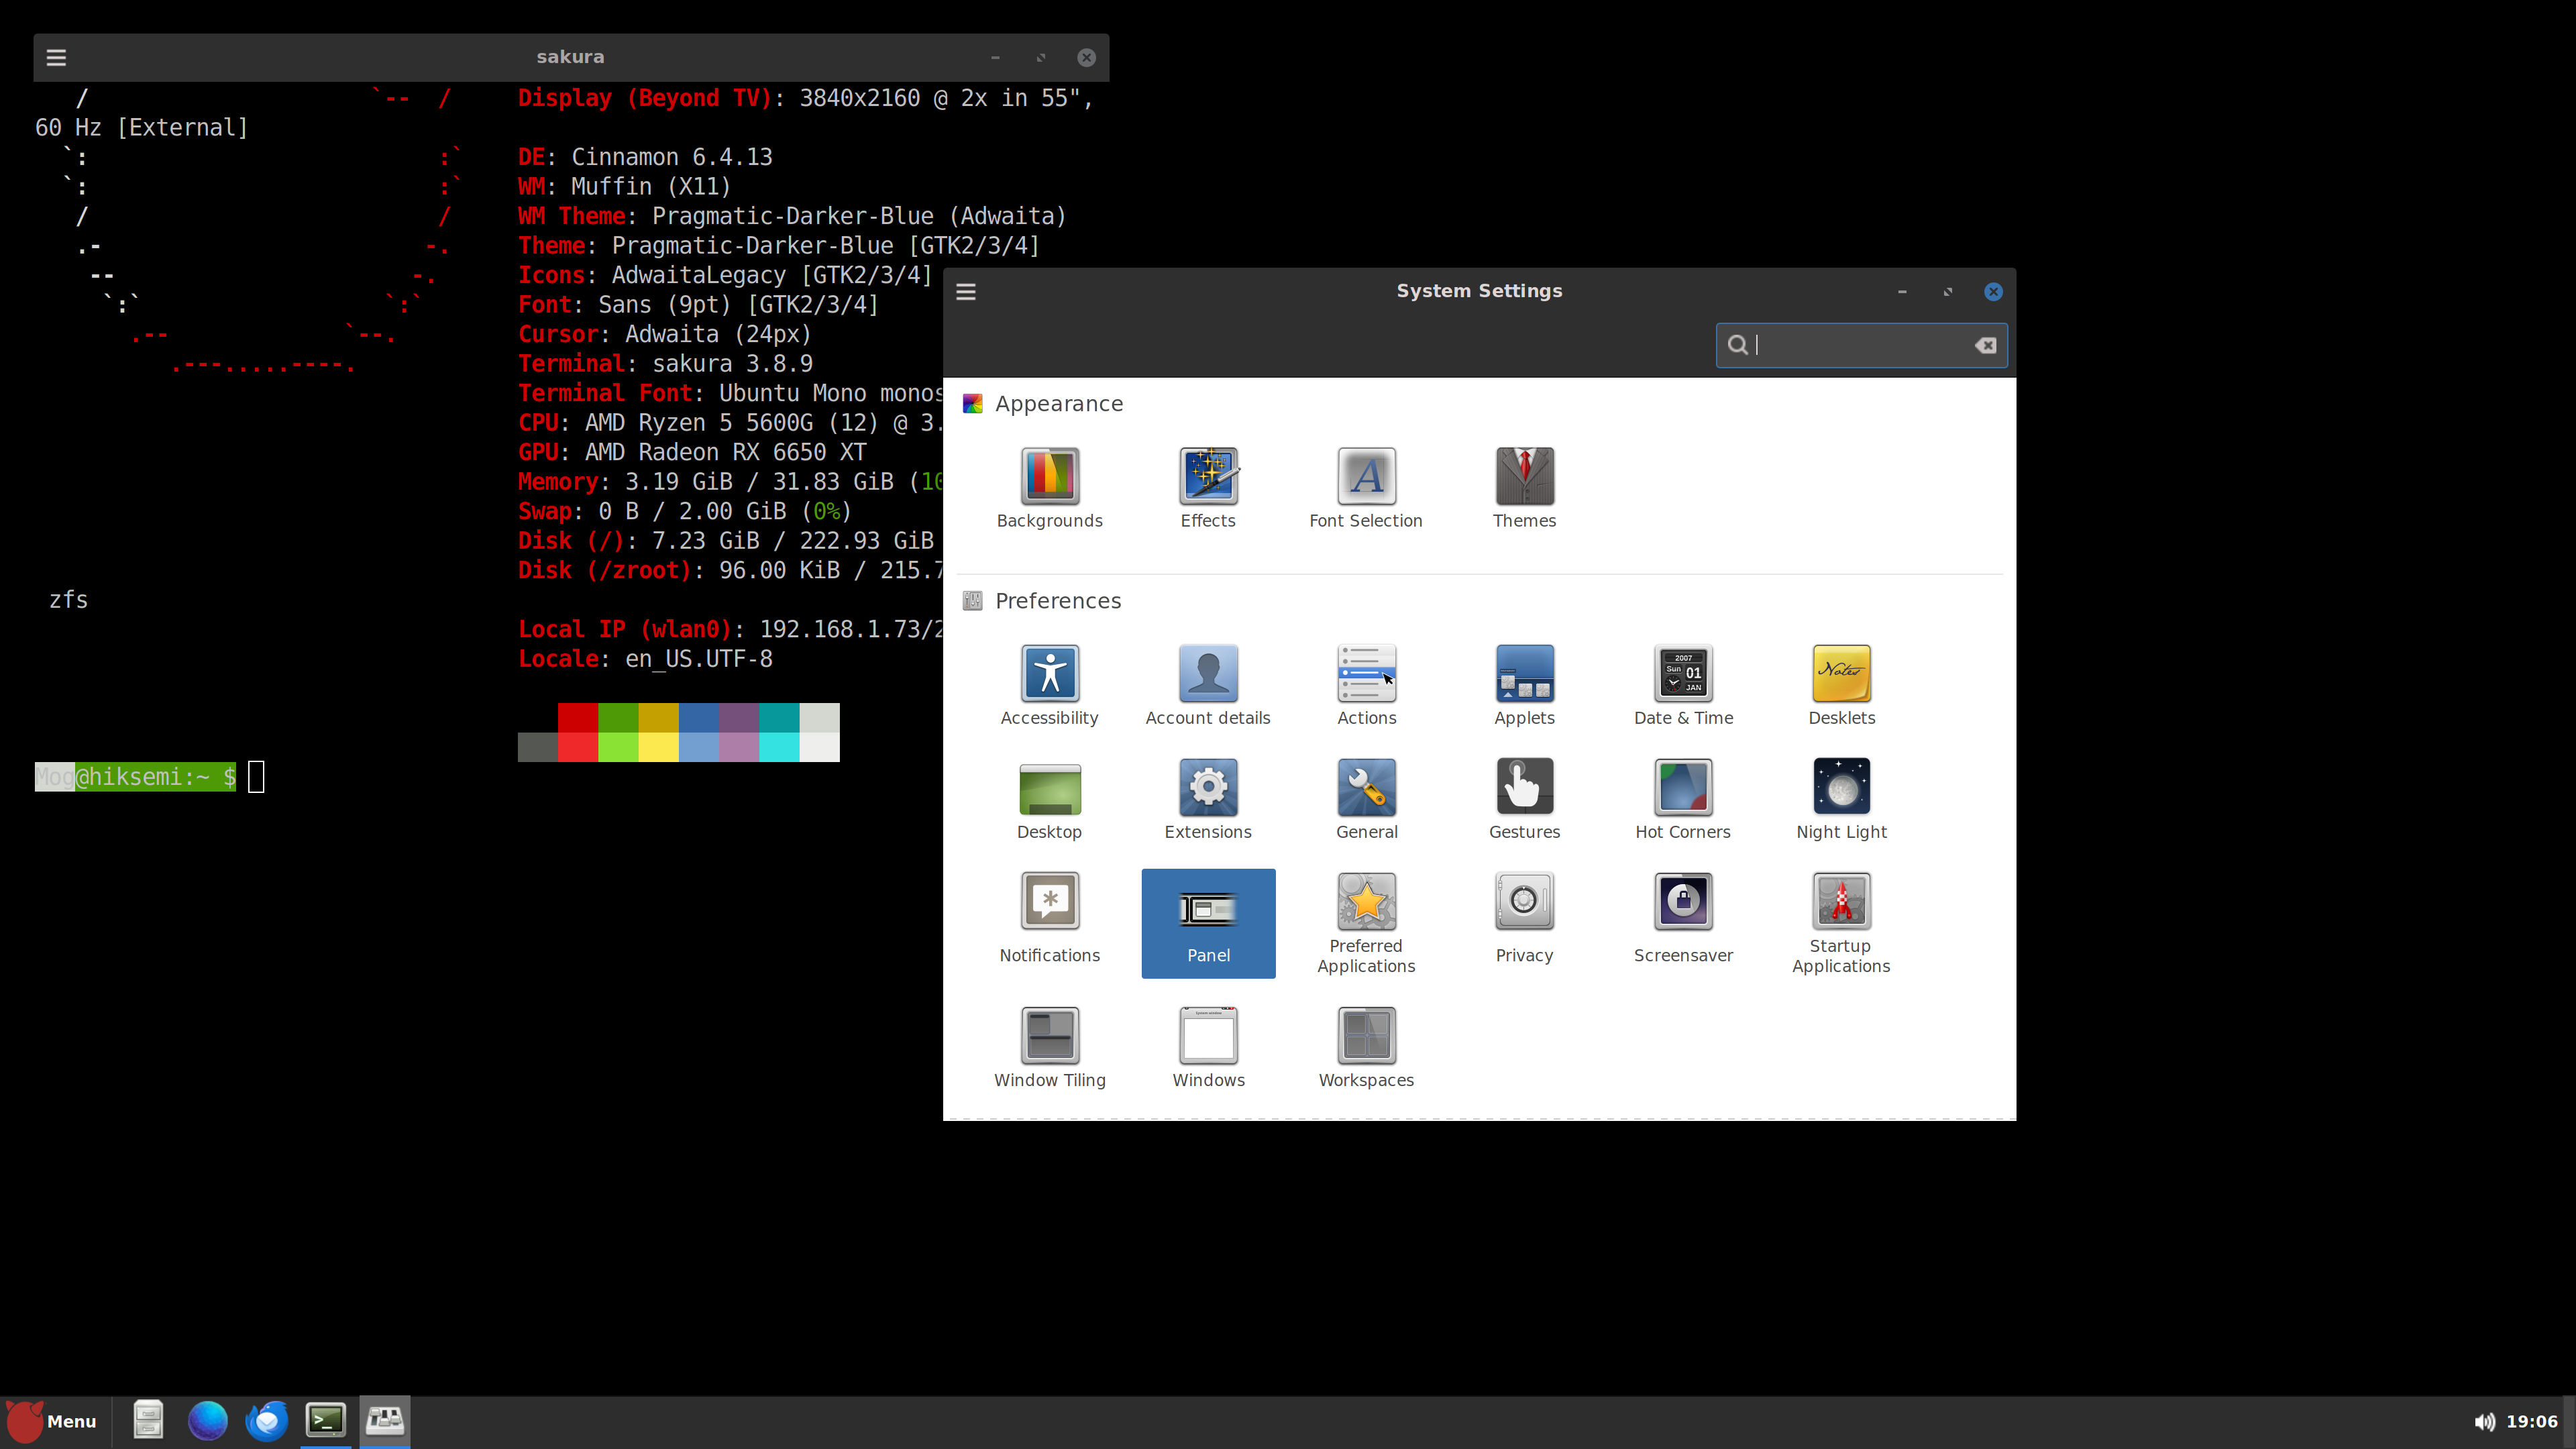Open the Applets preferences
Image resolution: width=2576 pixels, height=1449 pixels.
(x=1524, y=685)
